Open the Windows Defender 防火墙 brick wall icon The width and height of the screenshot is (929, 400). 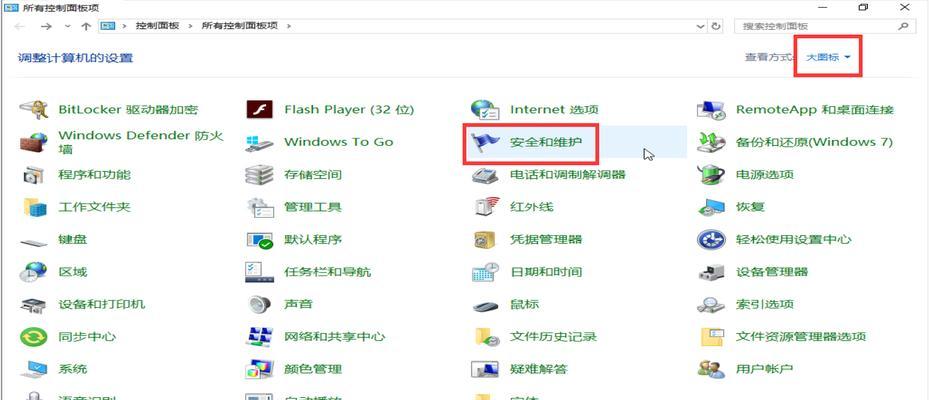[34, 142]
